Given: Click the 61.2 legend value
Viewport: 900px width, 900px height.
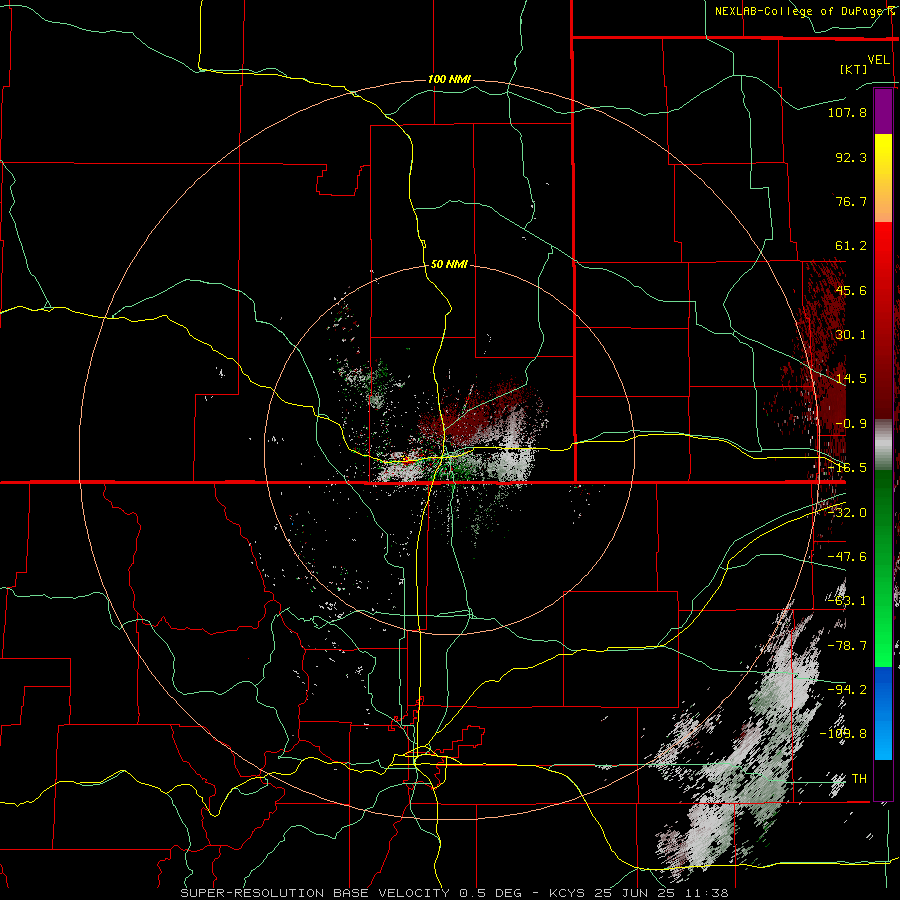Looking at the screenshot, I should tap(851, 246).
